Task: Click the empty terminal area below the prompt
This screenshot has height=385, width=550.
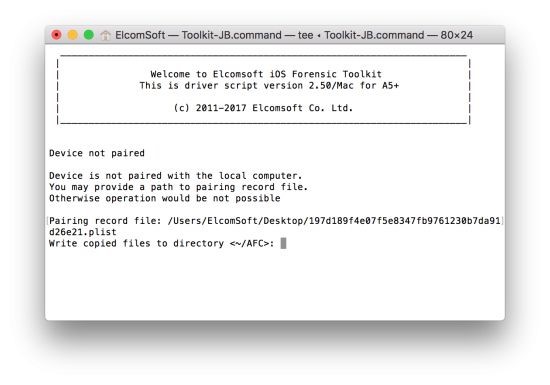Action: (275, 284)
